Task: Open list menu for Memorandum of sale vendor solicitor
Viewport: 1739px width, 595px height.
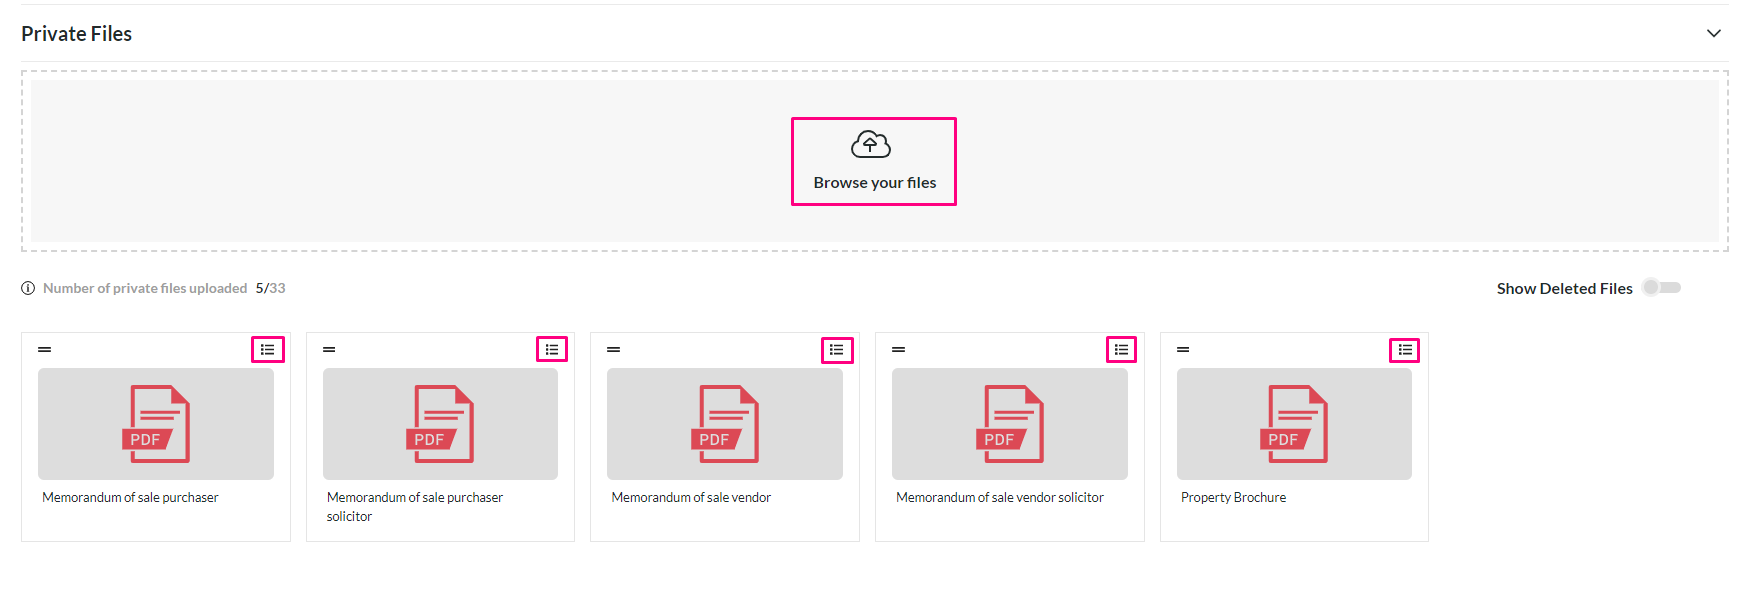Action: point(1121,349)
